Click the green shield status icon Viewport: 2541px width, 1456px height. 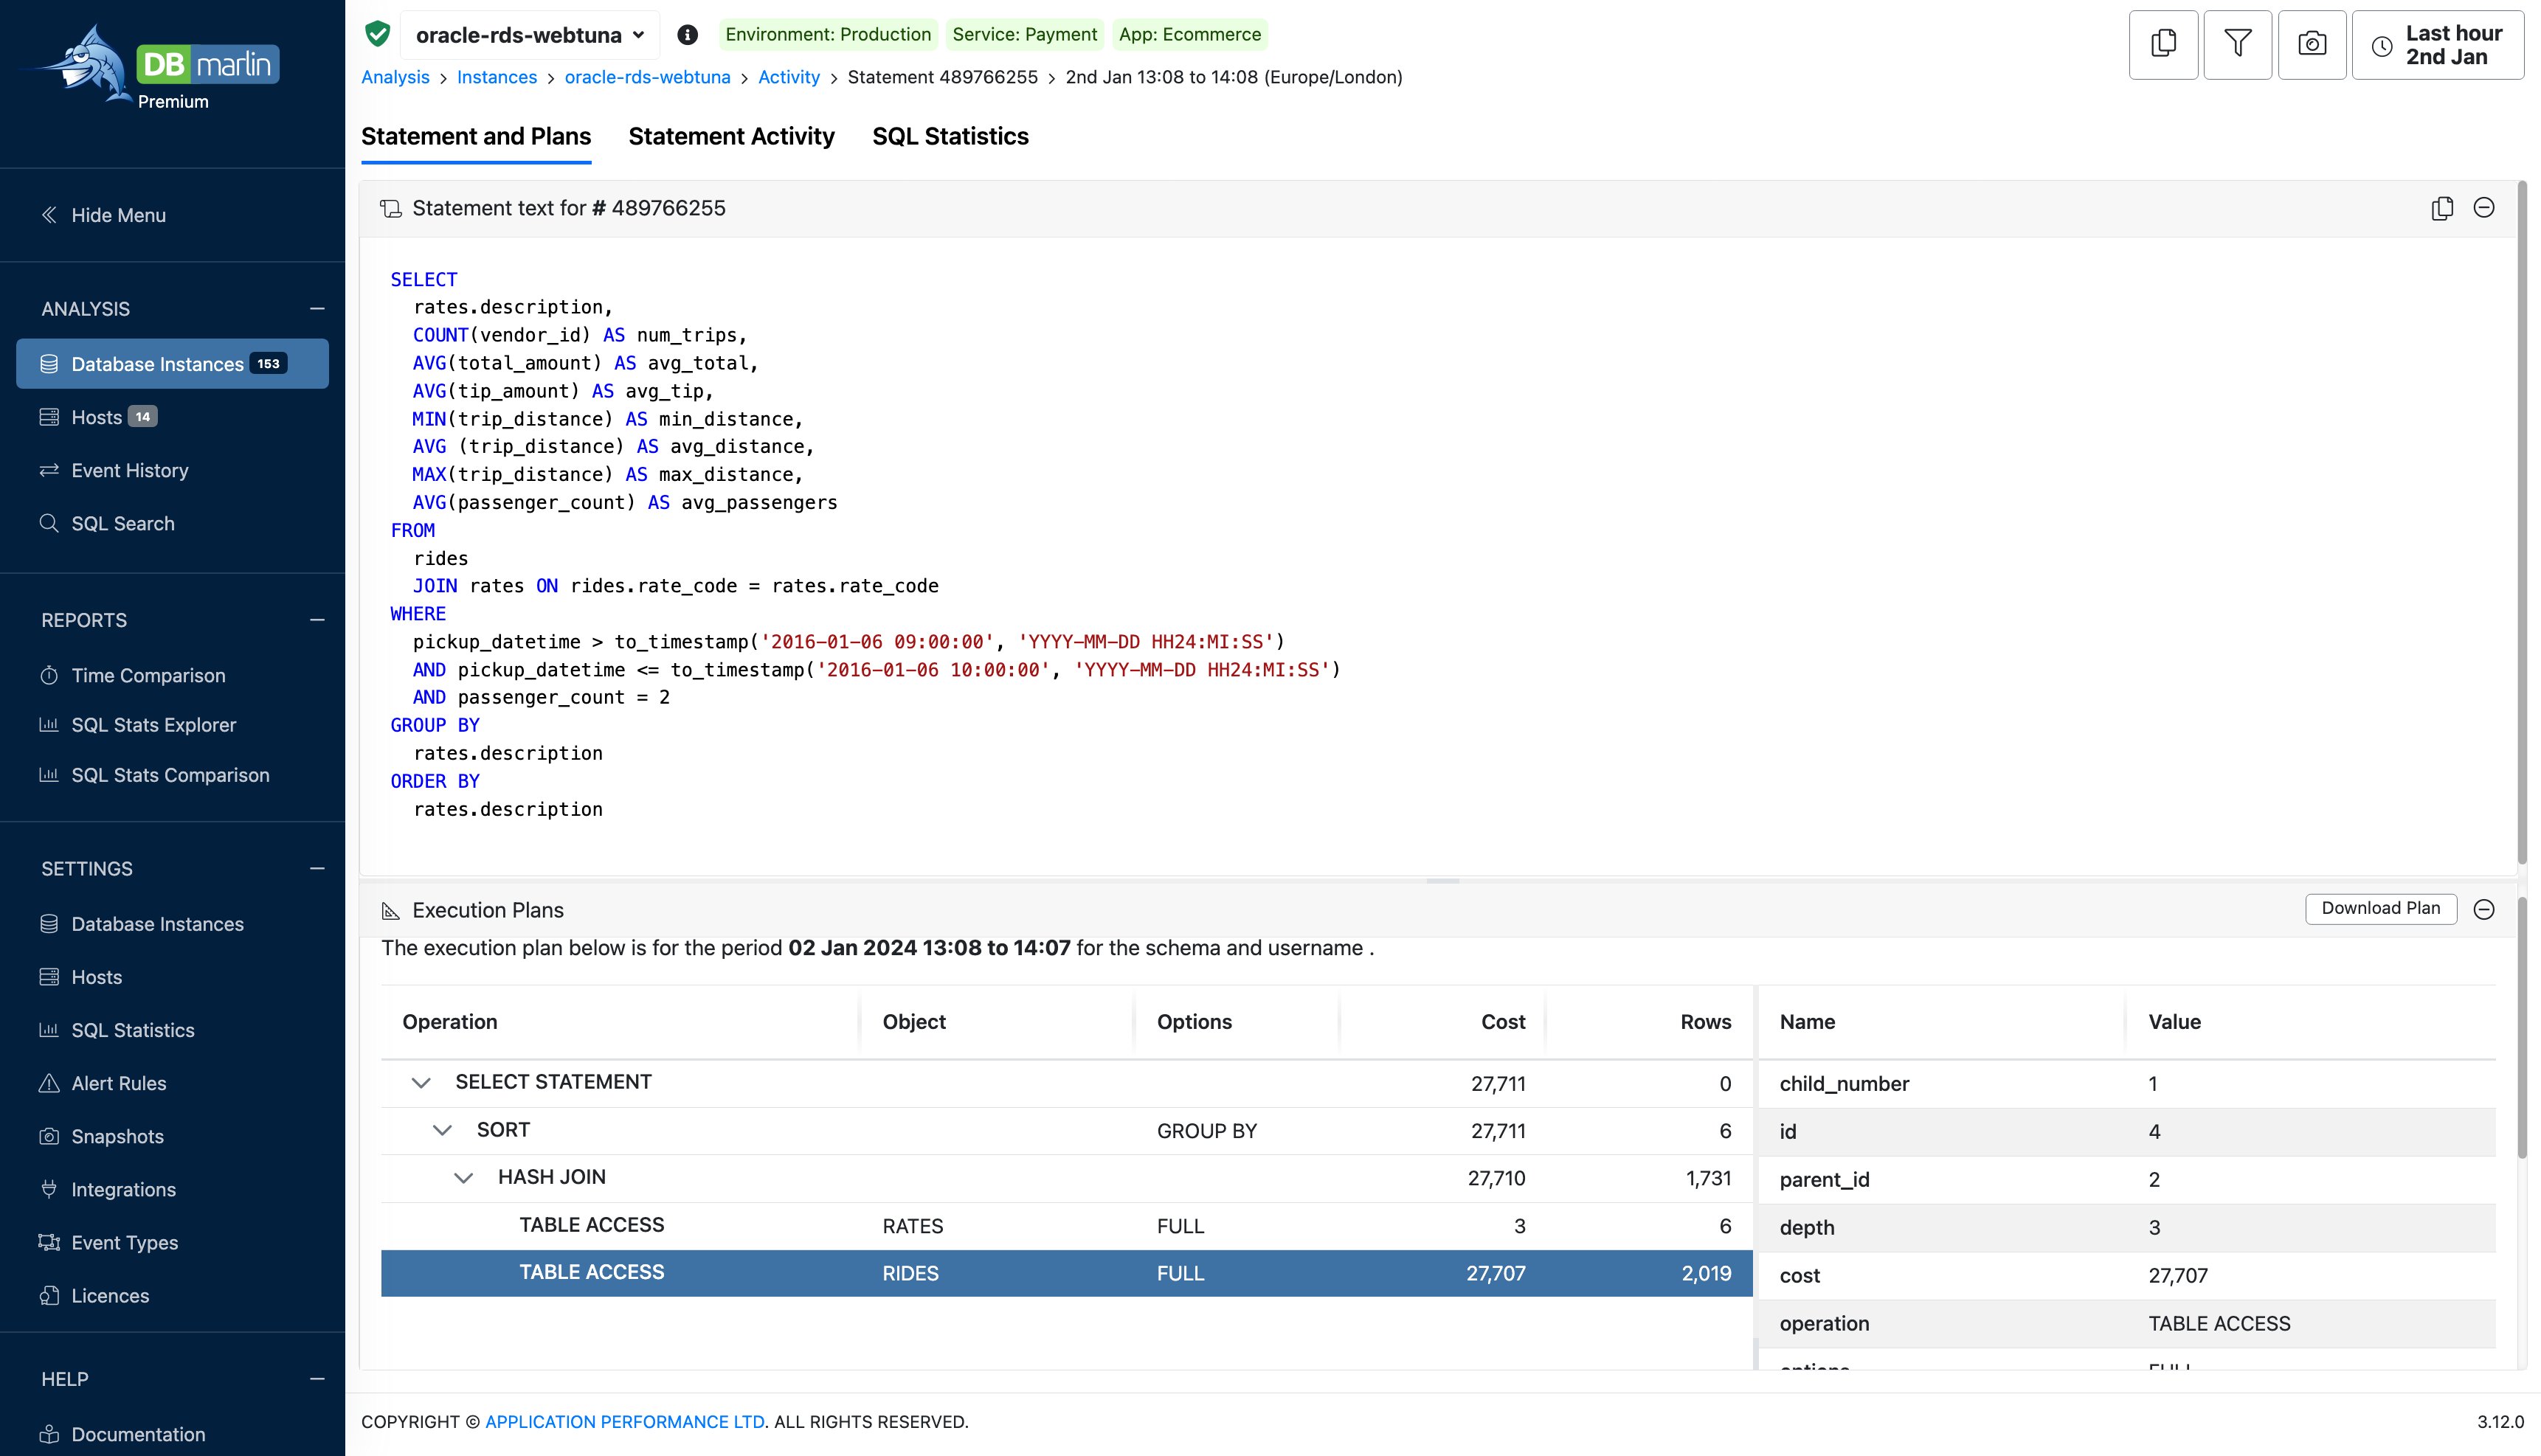click(x=377, y=34)
